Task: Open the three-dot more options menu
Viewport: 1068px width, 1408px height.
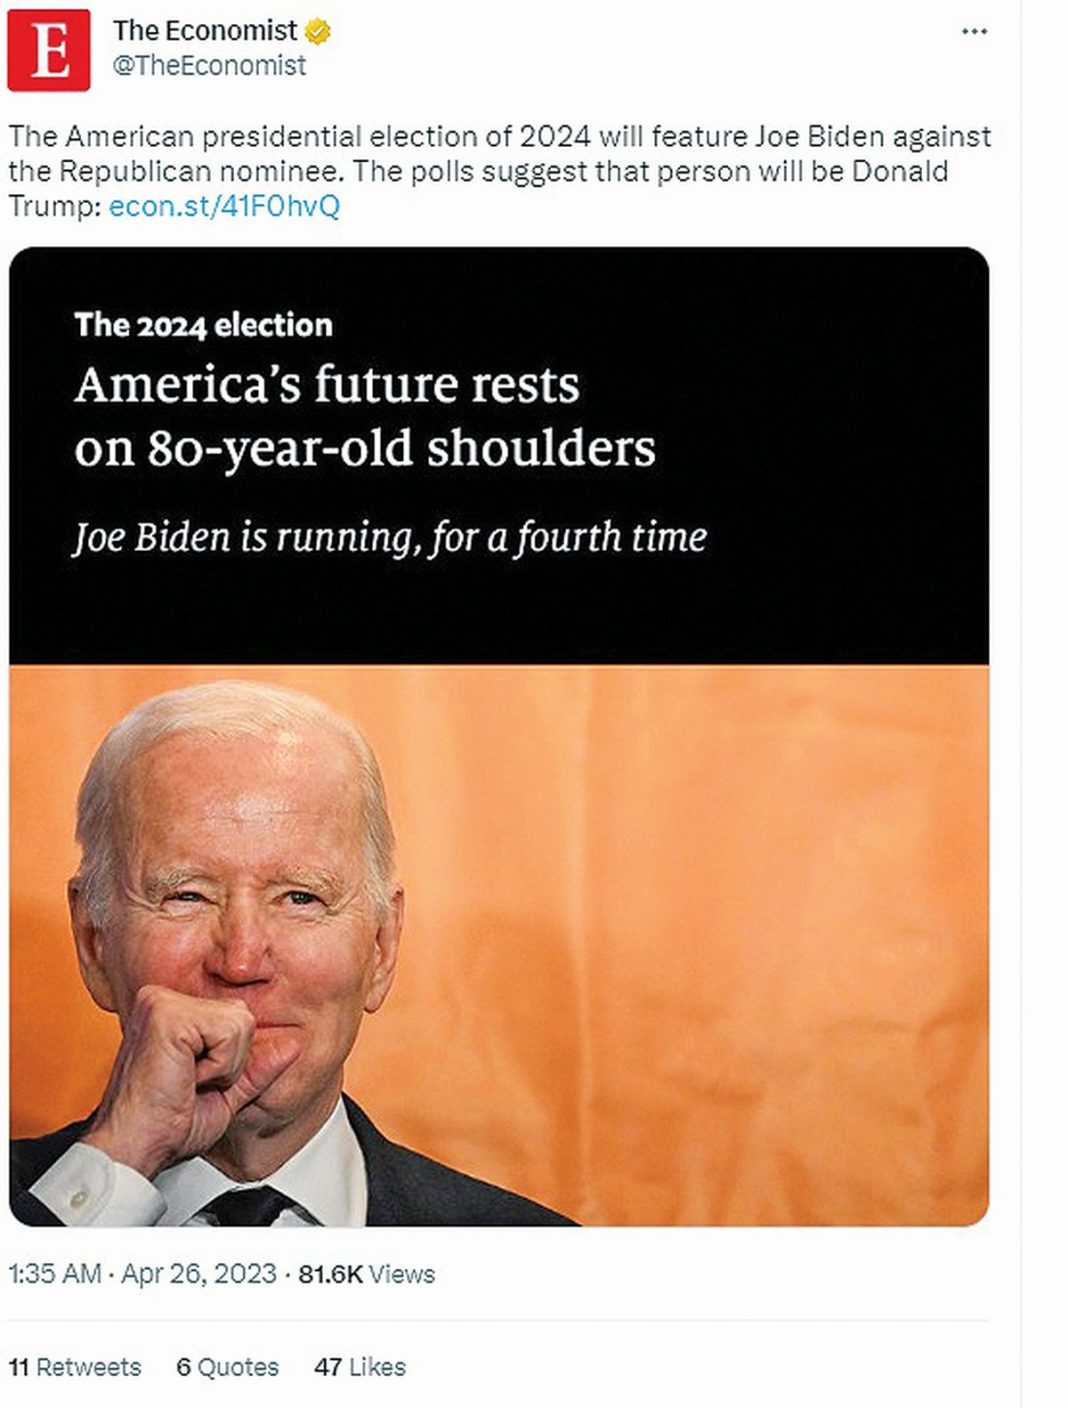Action: click(974, 32)
